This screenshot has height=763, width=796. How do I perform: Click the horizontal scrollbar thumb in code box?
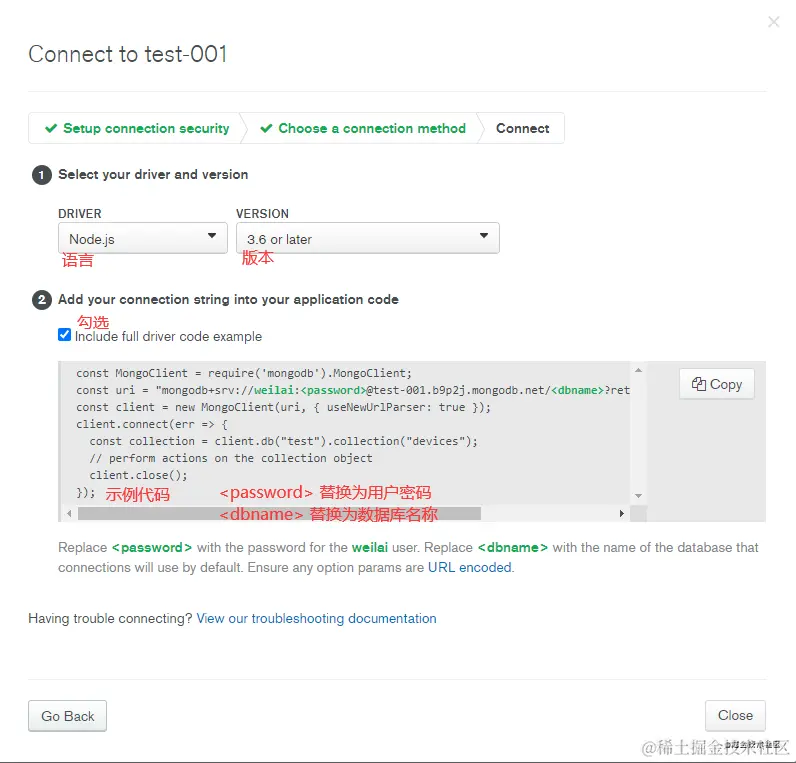coord(279,514)
